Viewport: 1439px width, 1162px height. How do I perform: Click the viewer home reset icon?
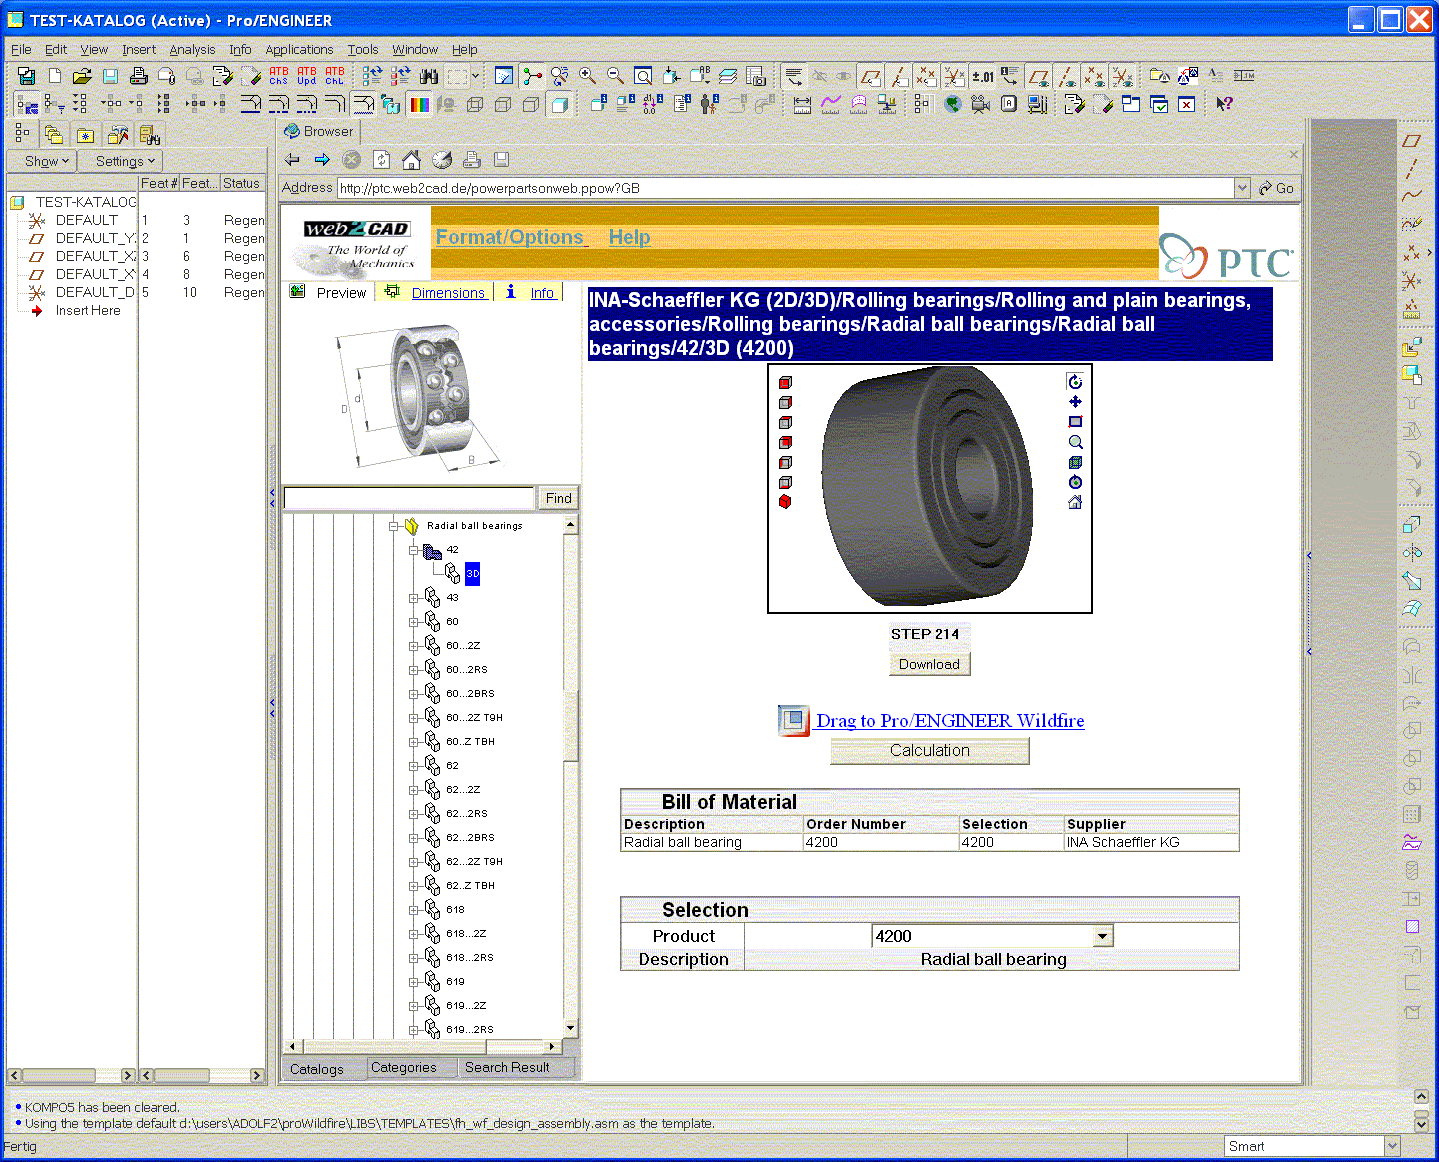click(x=1075, y=502)
